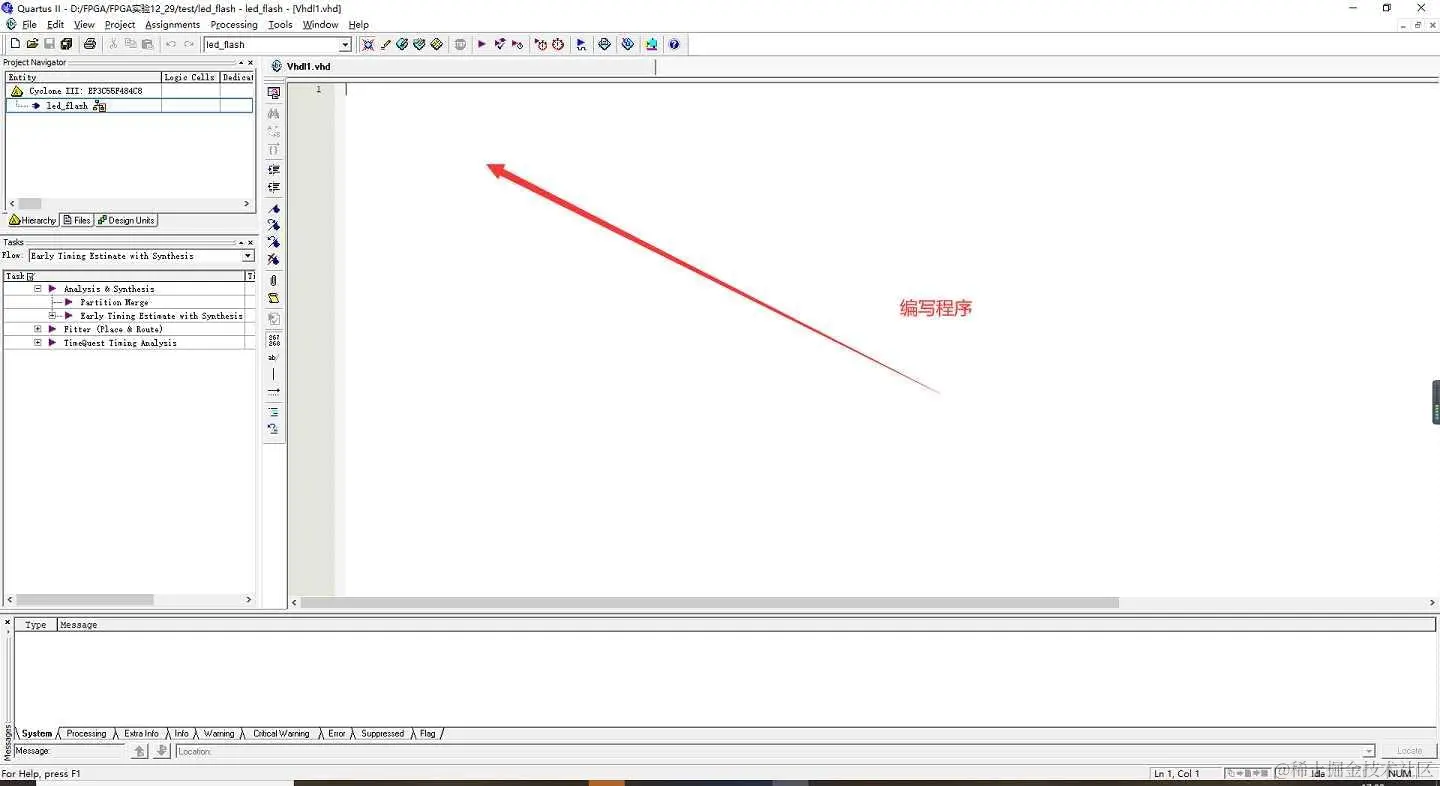
Task: Click inside the Location input field
Action: coord(770,751)
